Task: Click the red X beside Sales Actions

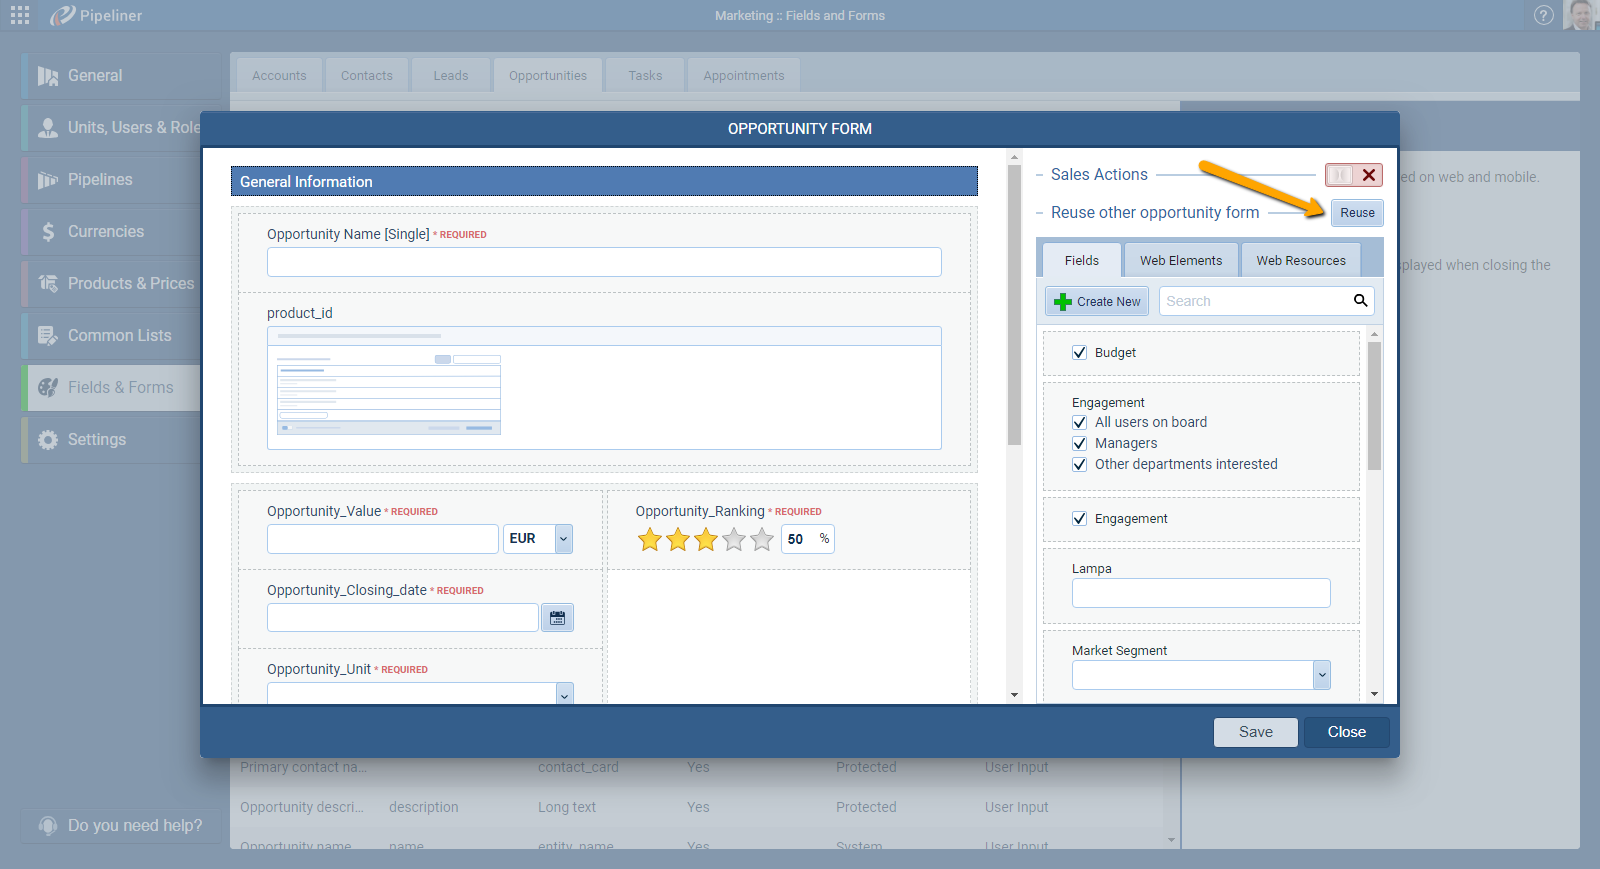Action: [x=1369, y=175]
